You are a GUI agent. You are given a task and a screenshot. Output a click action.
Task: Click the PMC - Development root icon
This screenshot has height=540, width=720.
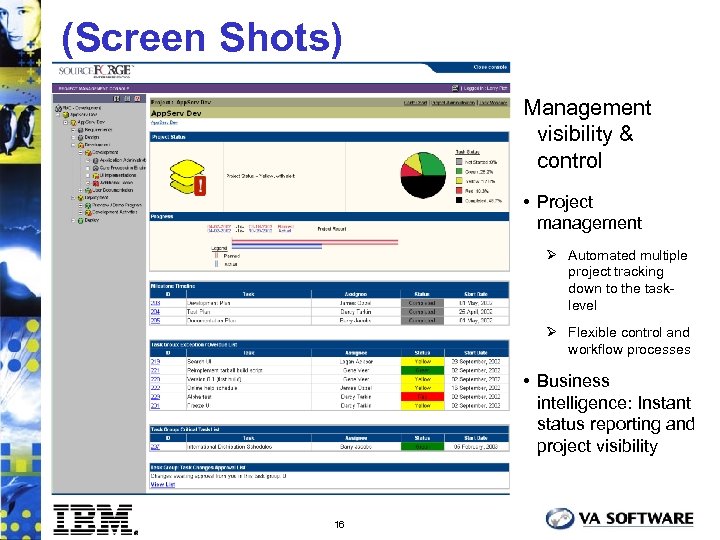pos(58,108)
